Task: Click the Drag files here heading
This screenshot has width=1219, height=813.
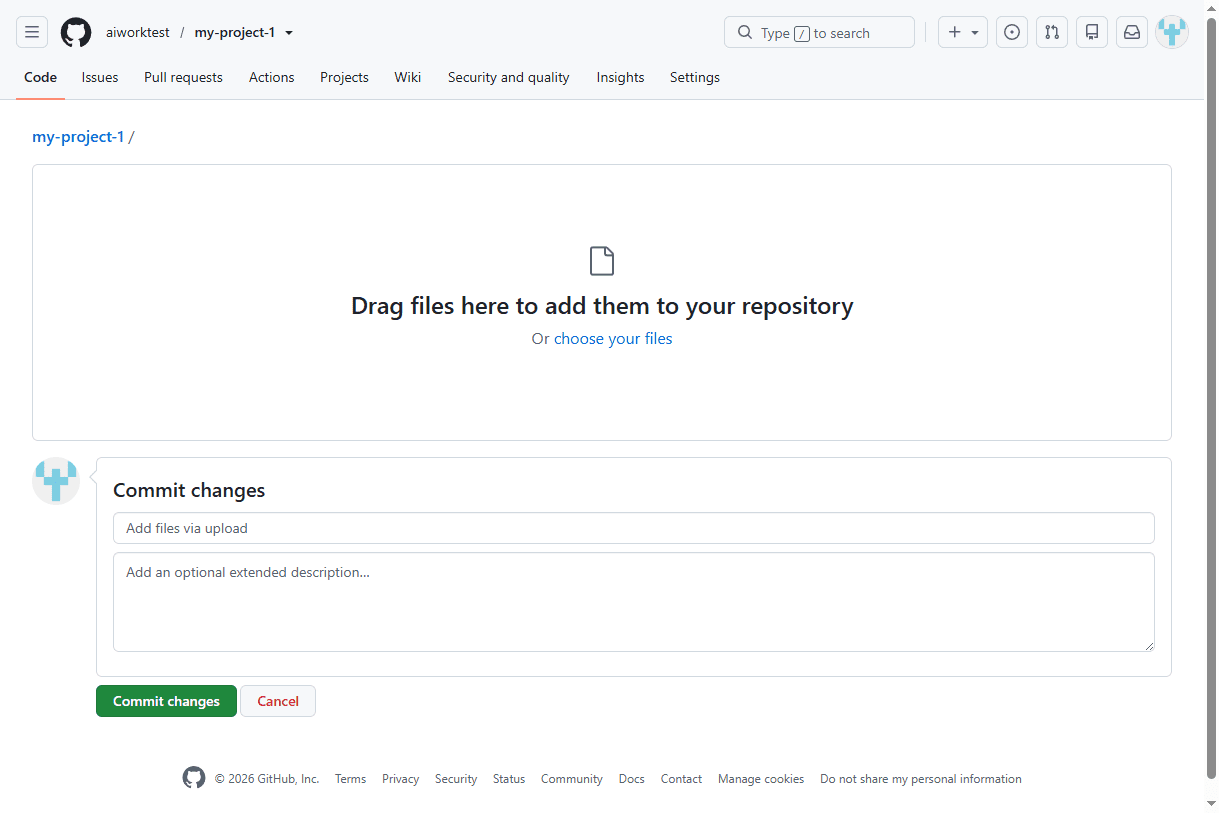Action: (602, 306)
